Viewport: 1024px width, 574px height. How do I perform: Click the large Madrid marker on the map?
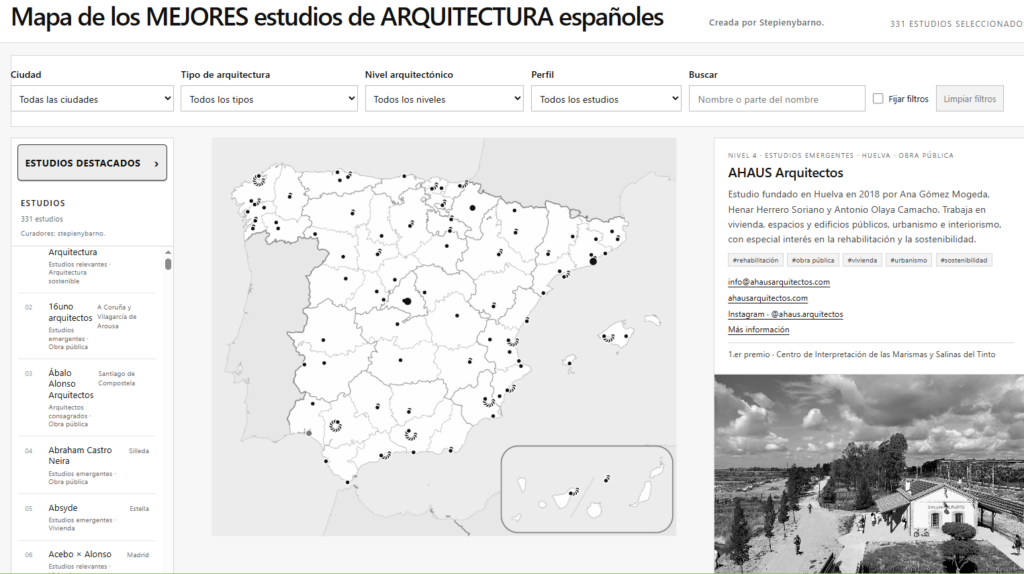pyautogui.click(x=407, y=301)
